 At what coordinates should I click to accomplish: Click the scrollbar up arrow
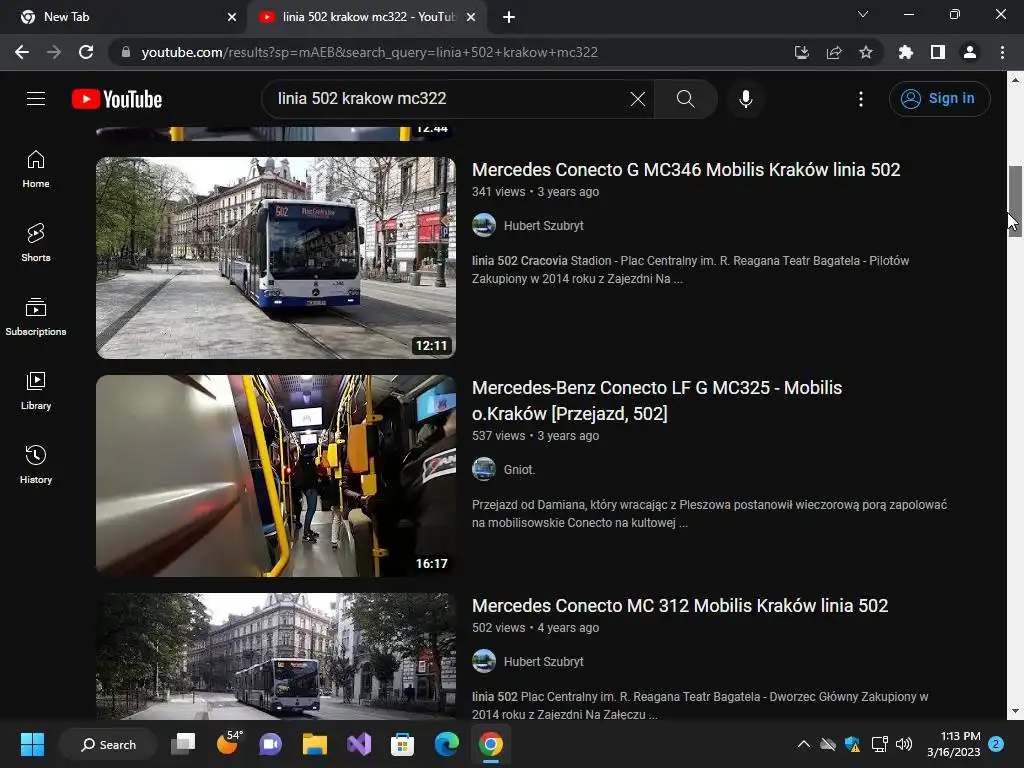[x=1015, y=80]
